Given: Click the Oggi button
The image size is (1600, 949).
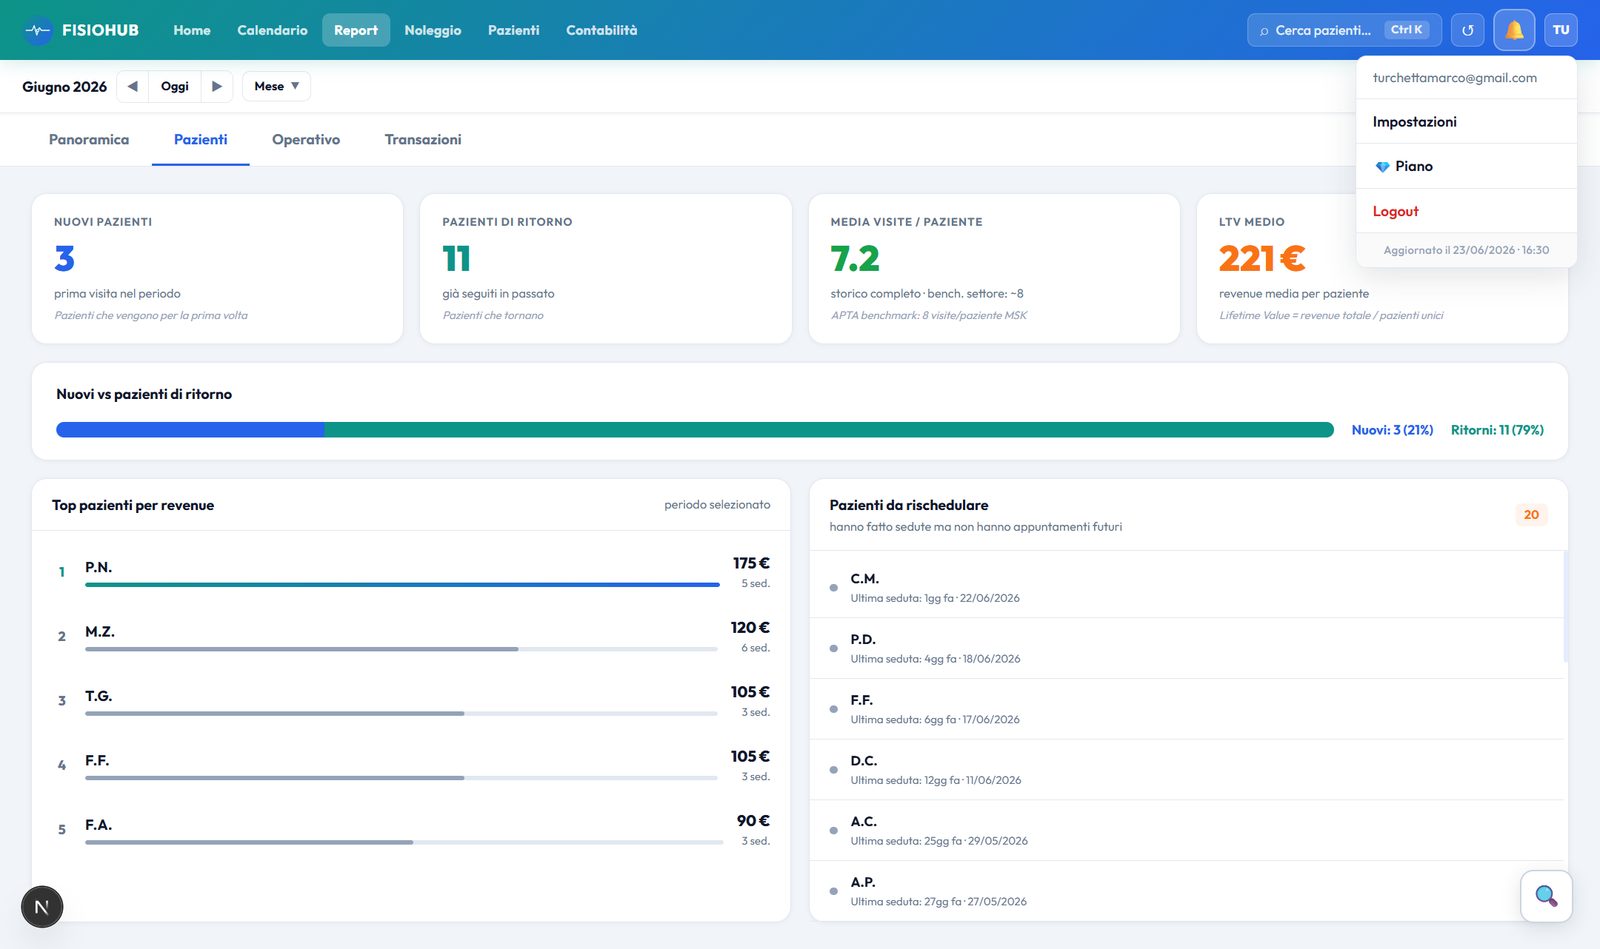Looking at the screenshot, I should (x=175, y=86).
